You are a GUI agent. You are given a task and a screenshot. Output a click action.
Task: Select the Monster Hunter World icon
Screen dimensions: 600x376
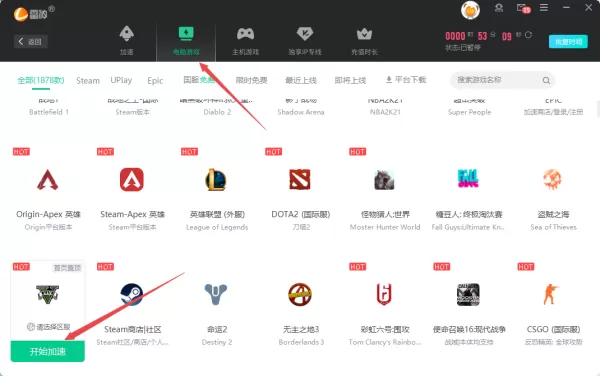pyautogui.click(x=384, y=180)
